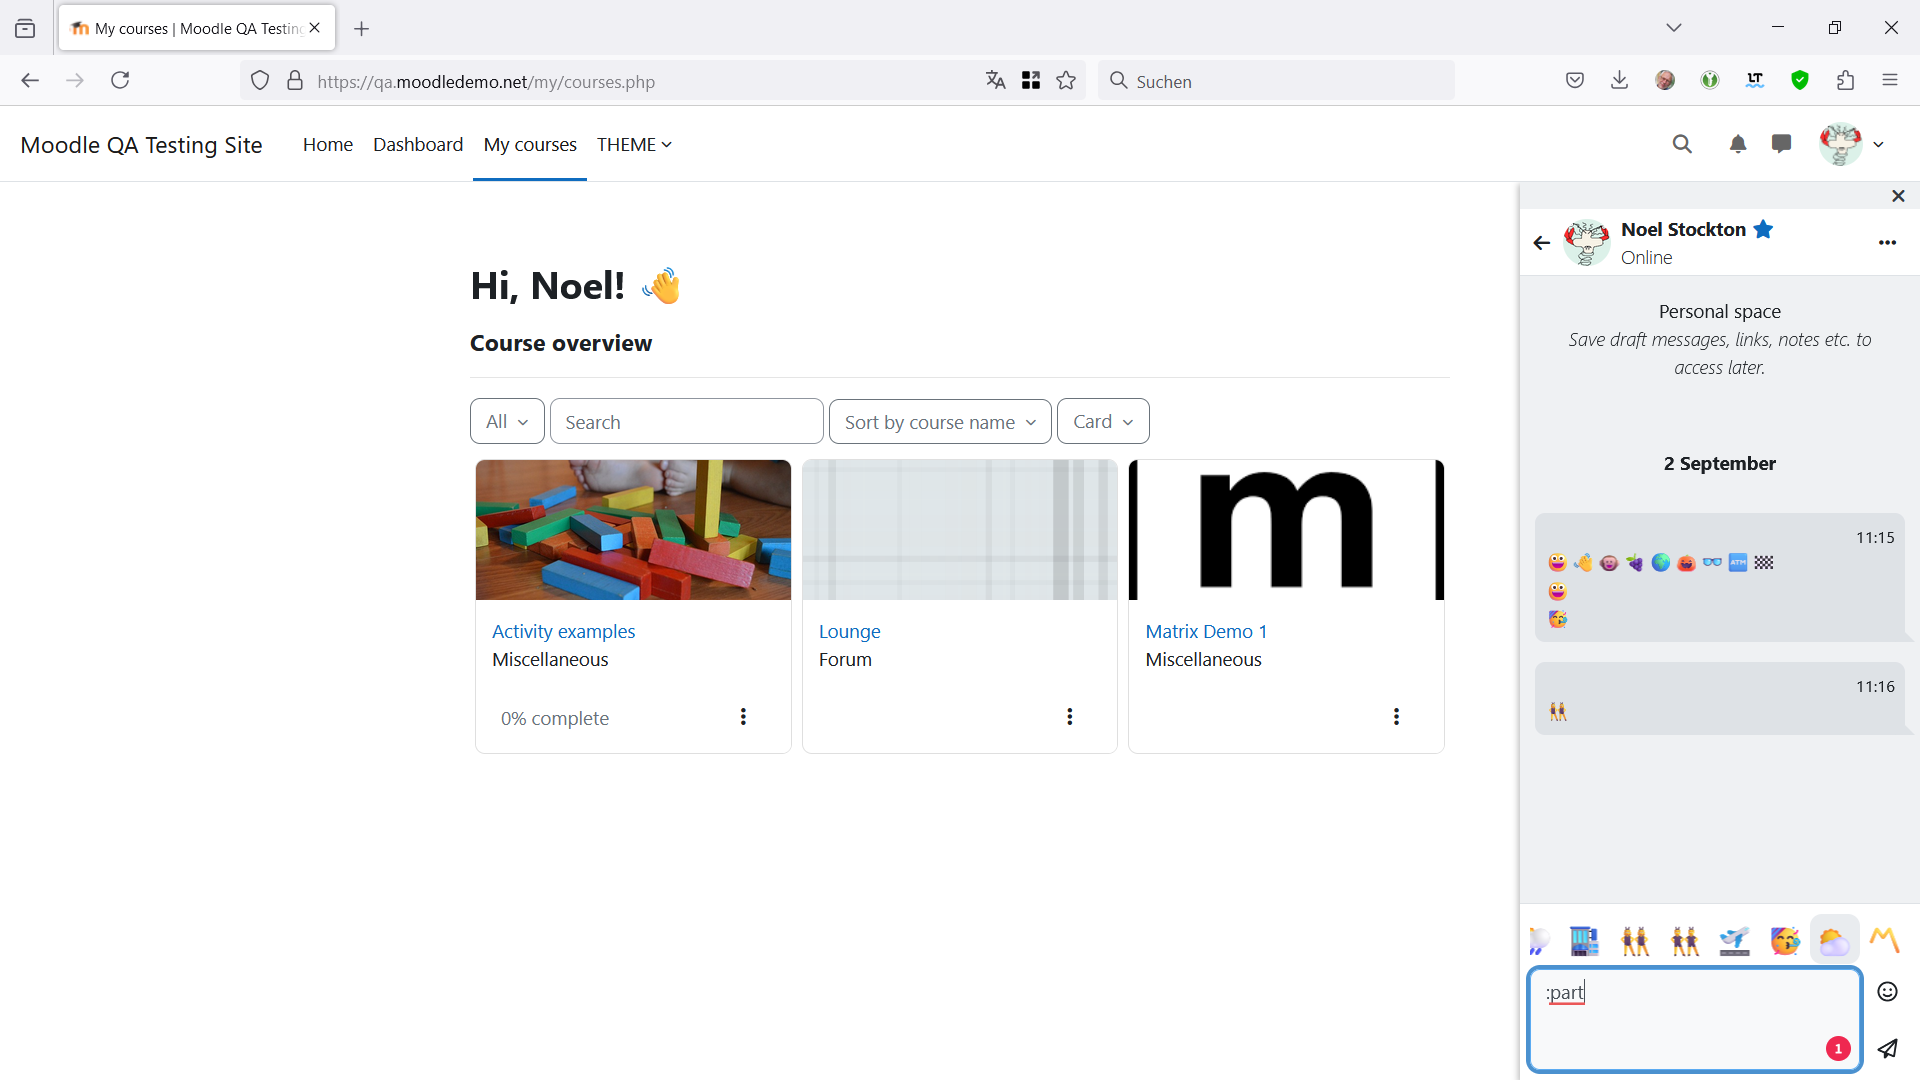Open the notifications bell
This screenshot has width=1920, height=1080.
[1738, 144]
